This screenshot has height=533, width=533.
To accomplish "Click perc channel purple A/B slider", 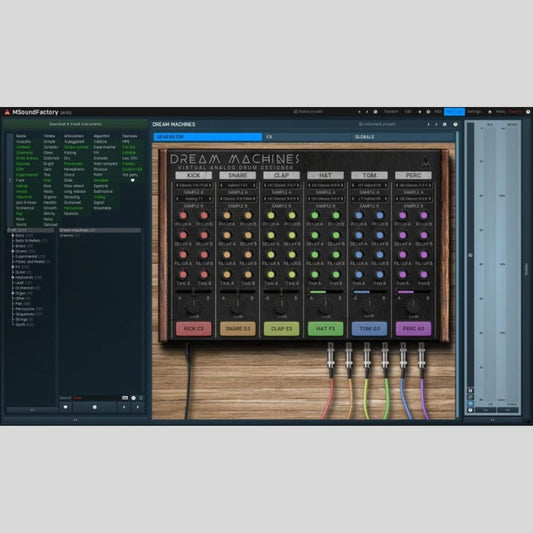I will [x=413, y=292].
